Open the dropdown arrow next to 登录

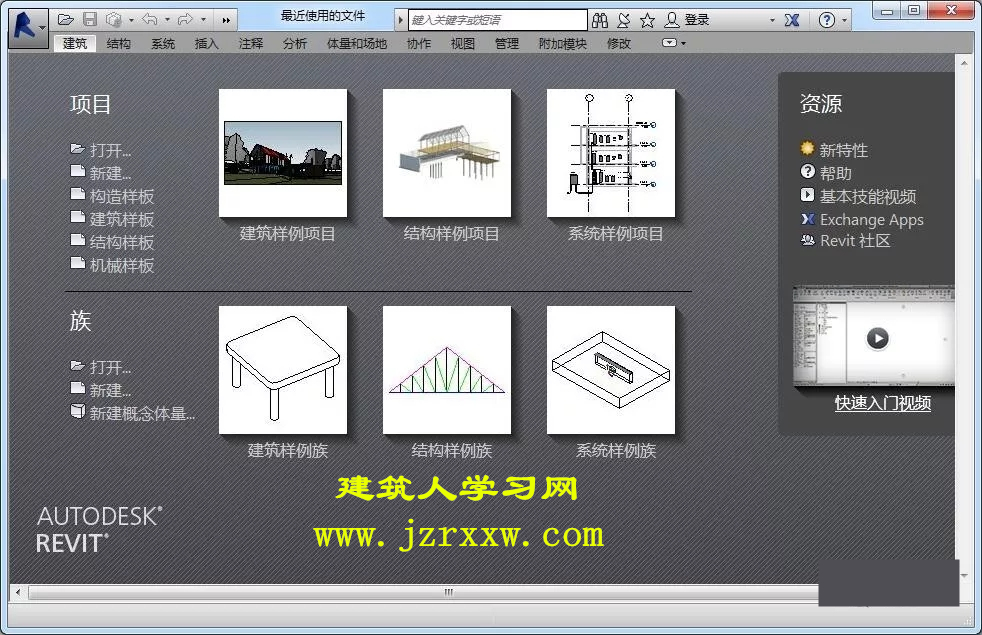[x=772, y=21]
